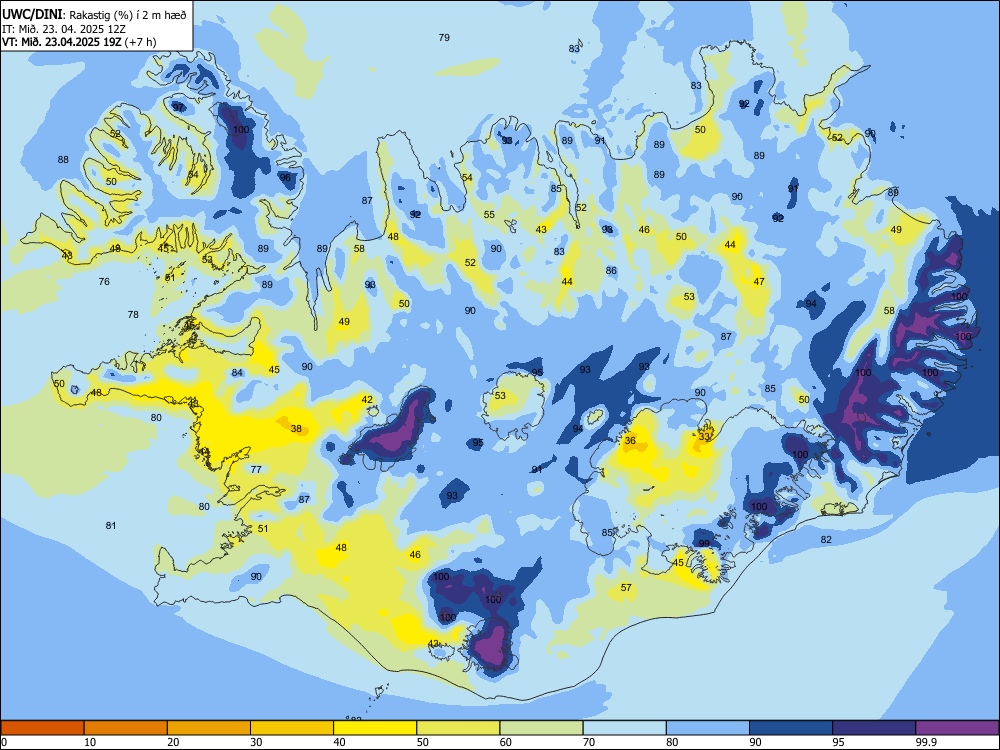Click the humidity value 36 on the map
This screenshot has height=750, width=1000.
click(x=630, y=441)
